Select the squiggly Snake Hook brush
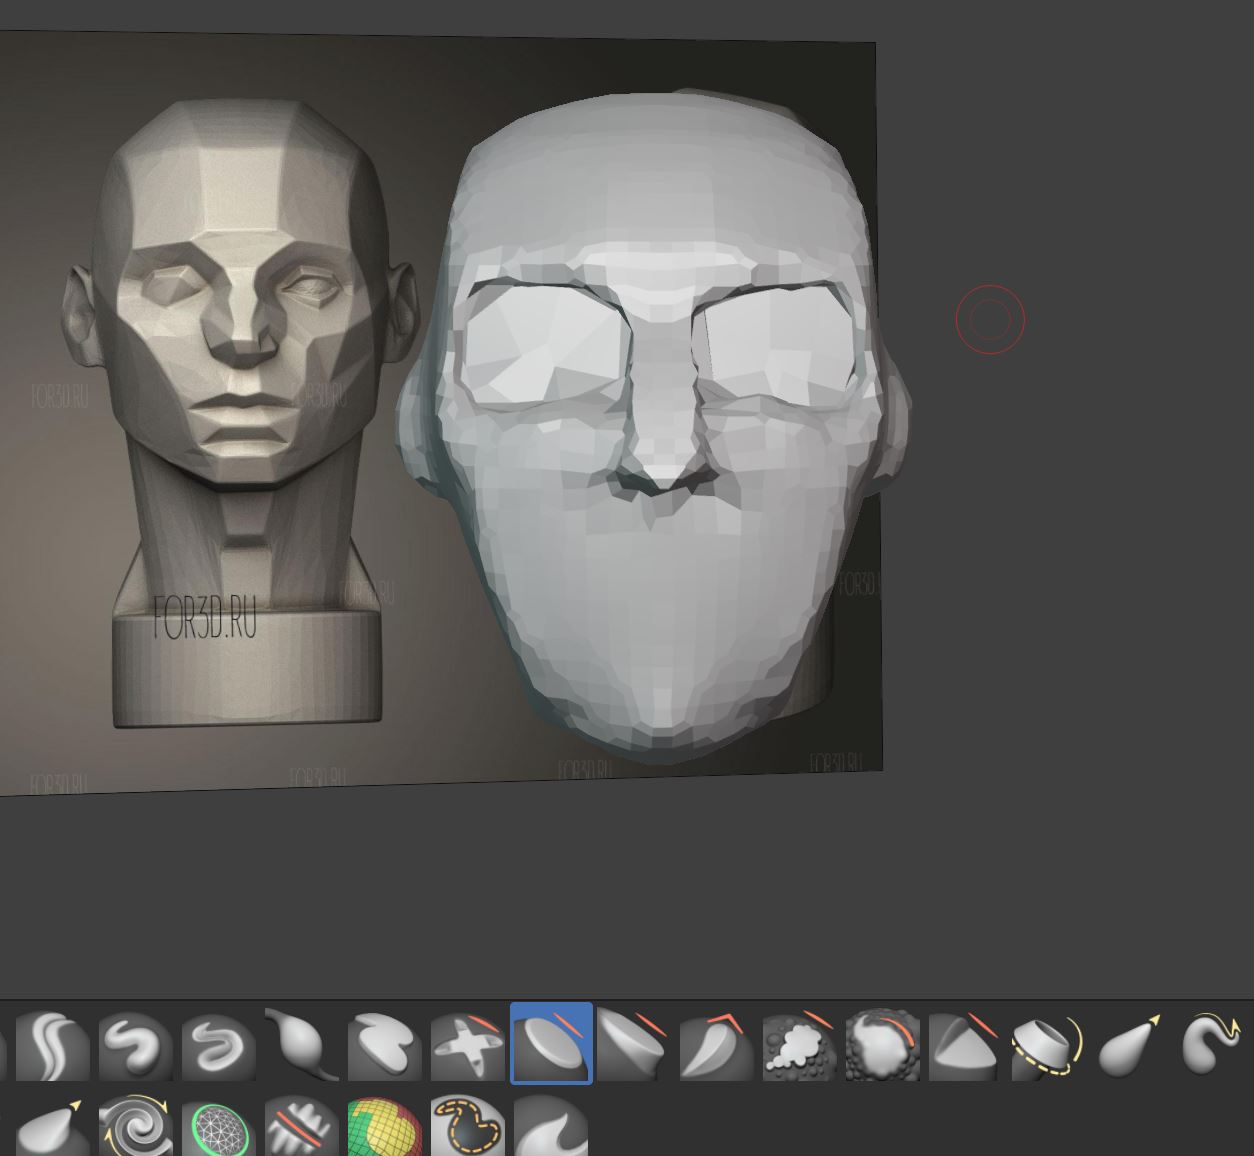The width and height of the screenshot is (1254, 1156). (1214, 1045)
